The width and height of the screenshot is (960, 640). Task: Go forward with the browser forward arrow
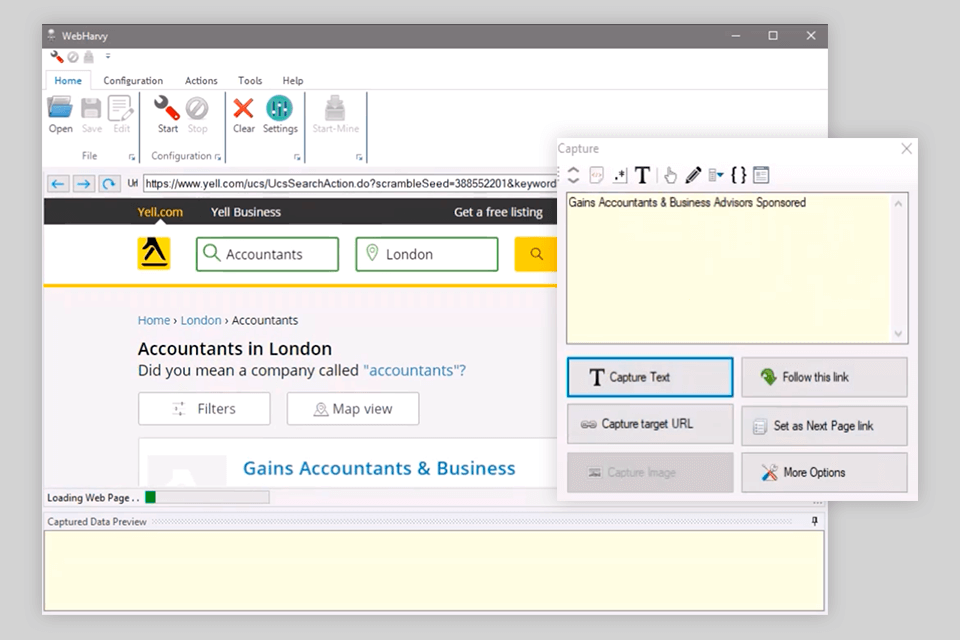point(83,184)
